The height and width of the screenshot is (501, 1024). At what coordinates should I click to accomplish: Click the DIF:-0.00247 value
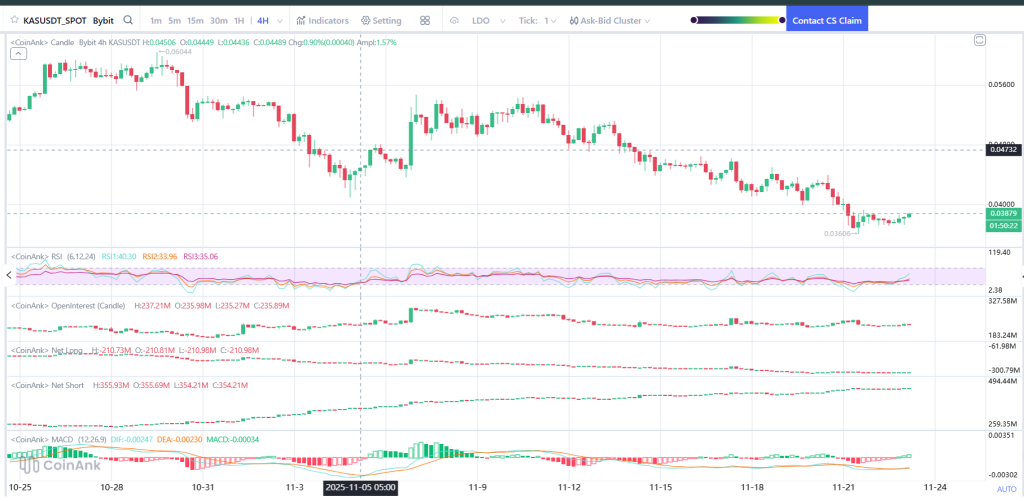pos(131,439)
